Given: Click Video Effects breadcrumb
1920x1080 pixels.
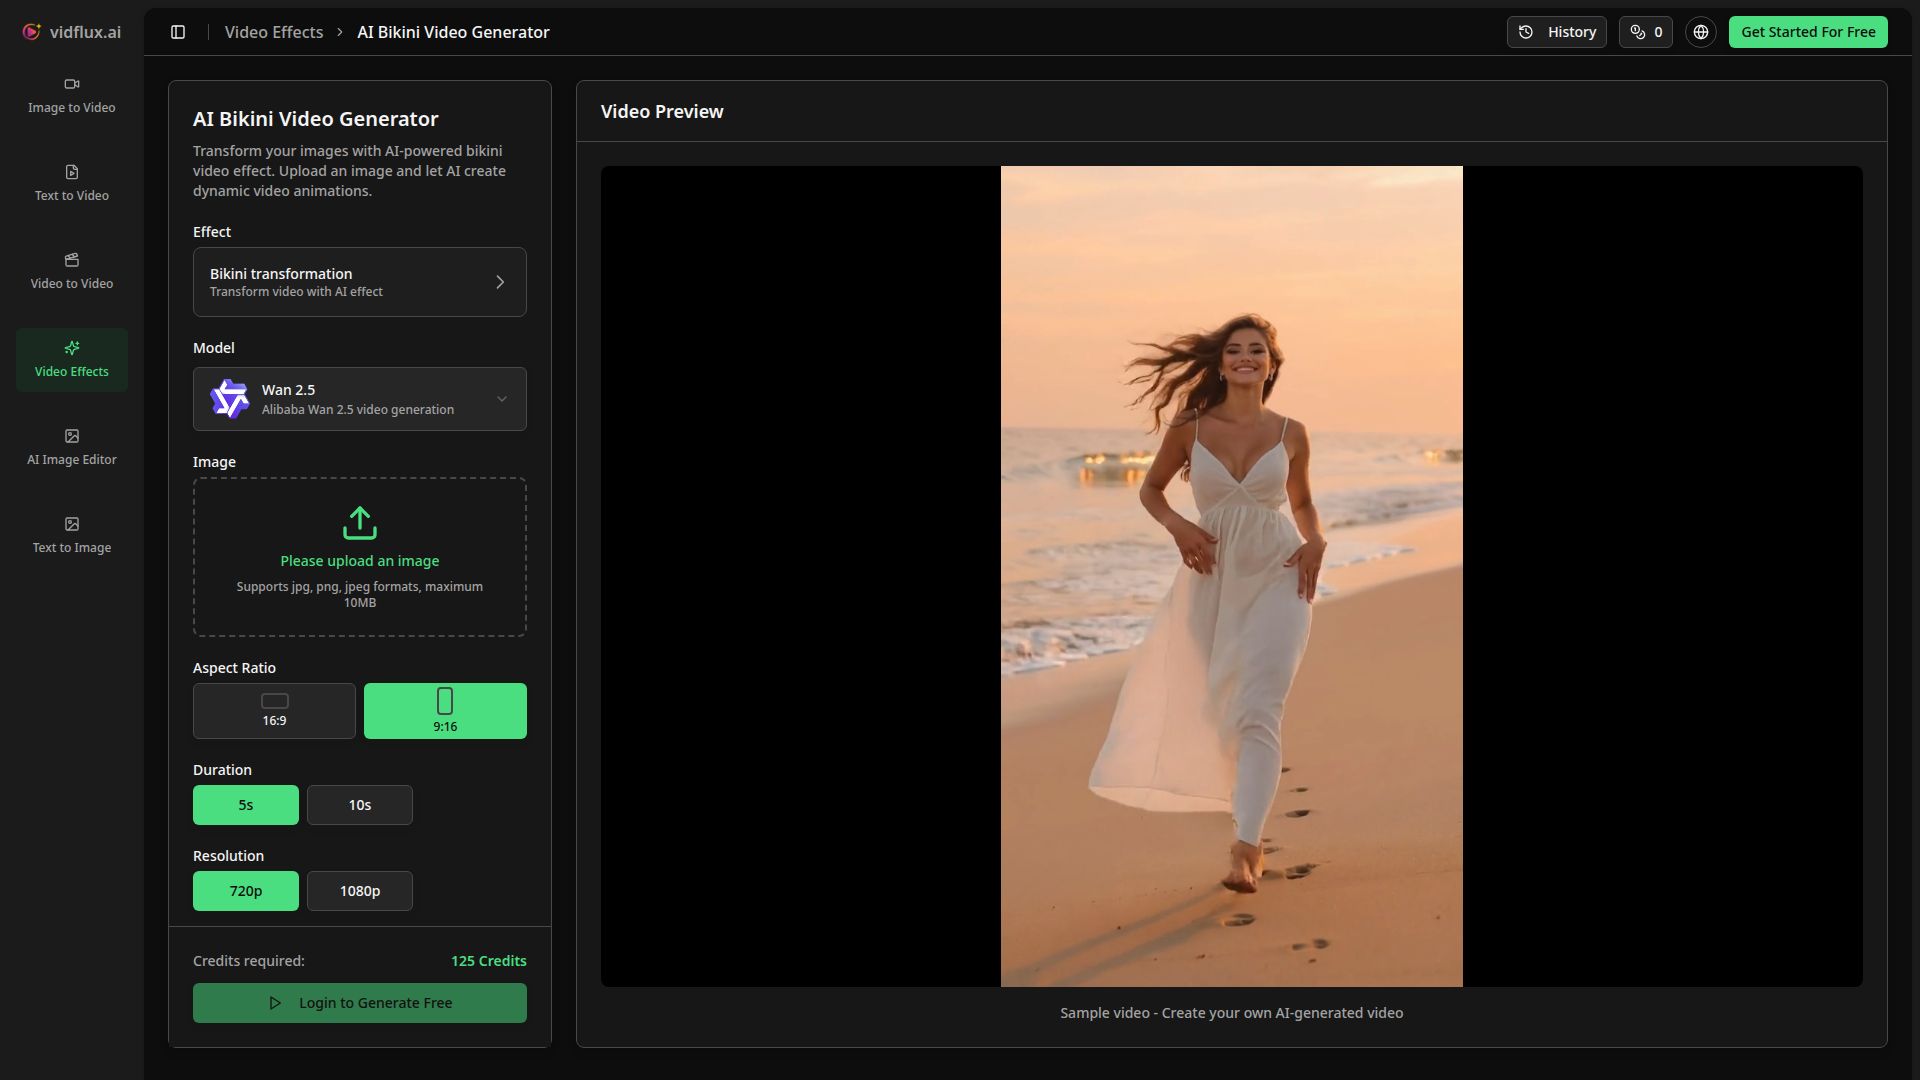Looking at the screenshot, I should pyautogui.click(x=274, y=32).
